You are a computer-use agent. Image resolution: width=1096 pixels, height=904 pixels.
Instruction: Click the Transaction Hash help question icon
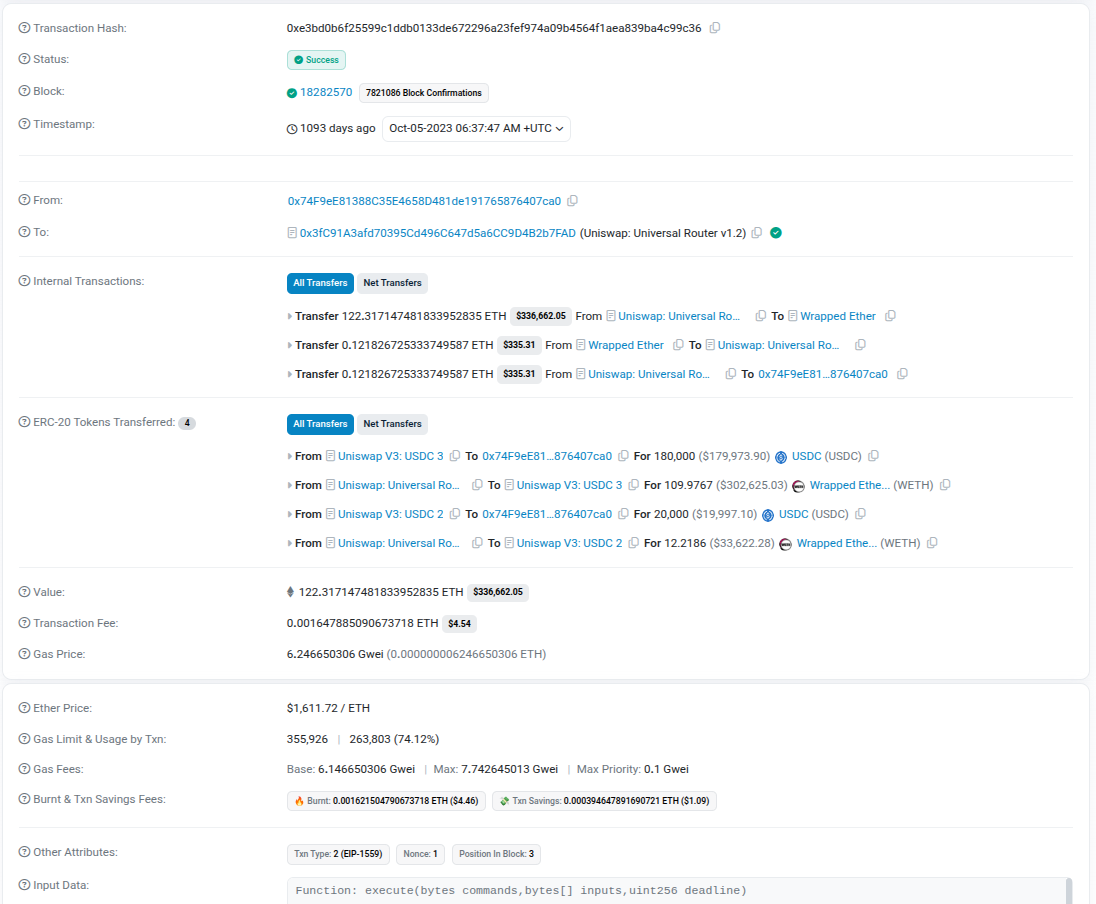[24, 28]
